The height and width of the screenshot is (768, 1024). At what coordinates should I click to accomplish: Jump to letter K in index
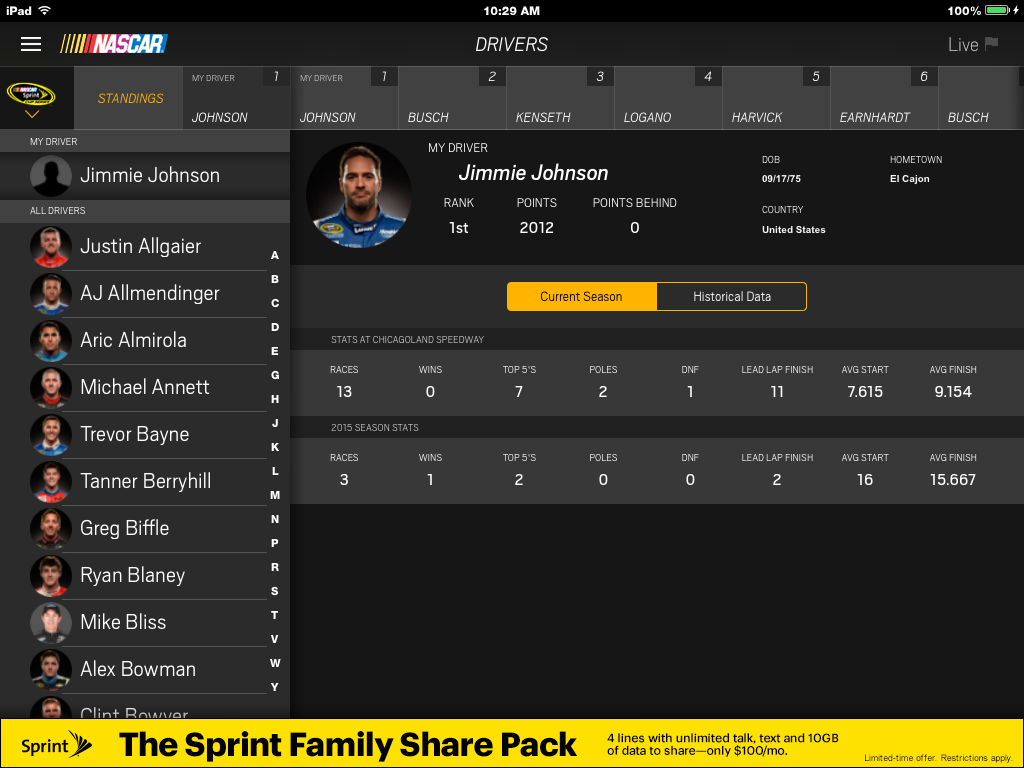pos(275,447)
